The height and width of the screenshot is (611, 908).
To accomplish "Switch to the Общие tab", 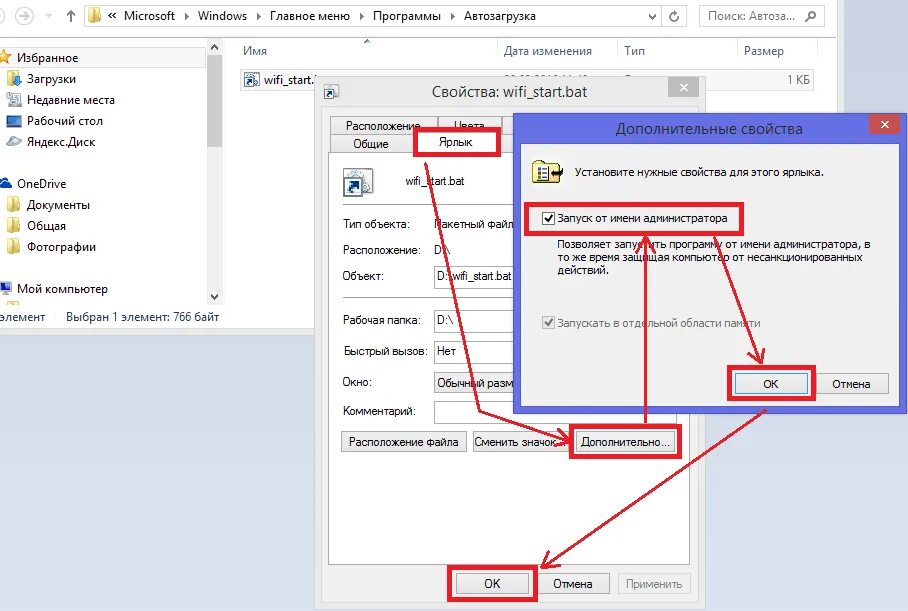I will point(371,144).
